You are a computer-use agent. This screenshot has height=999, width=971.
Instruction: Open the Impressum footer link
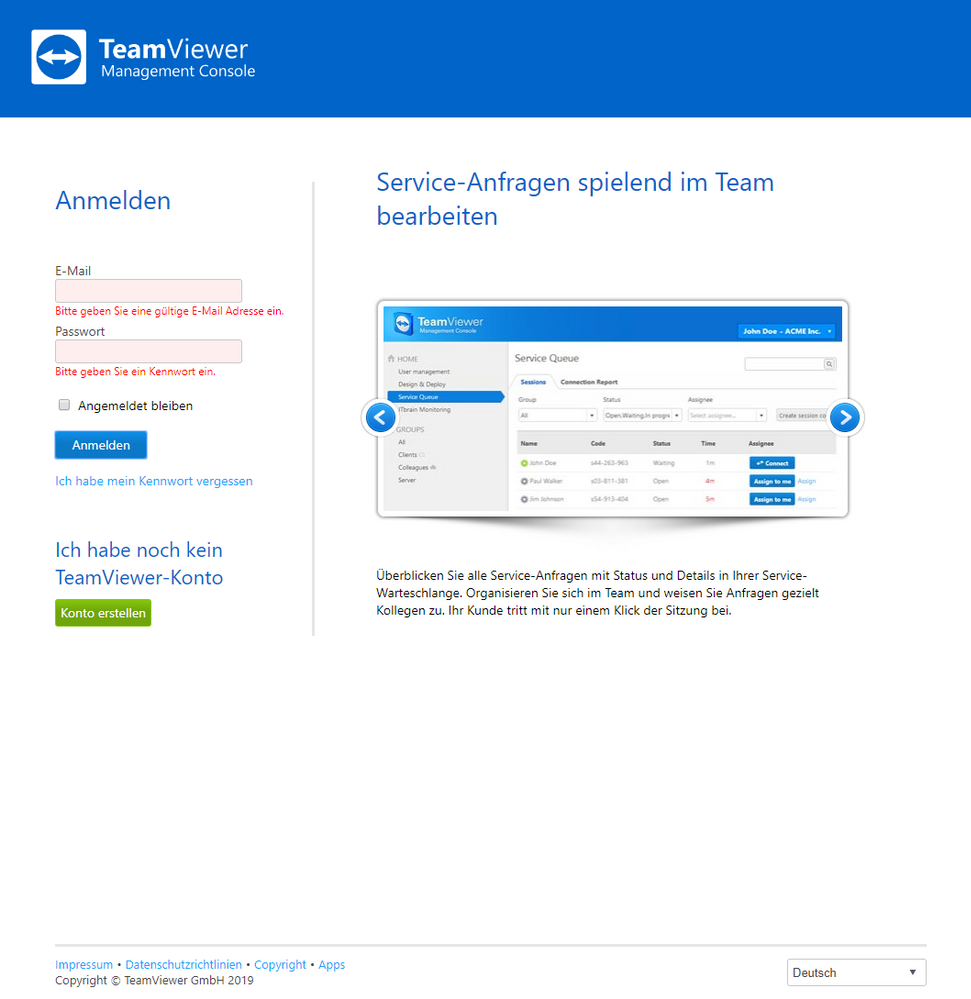[83, 965]
